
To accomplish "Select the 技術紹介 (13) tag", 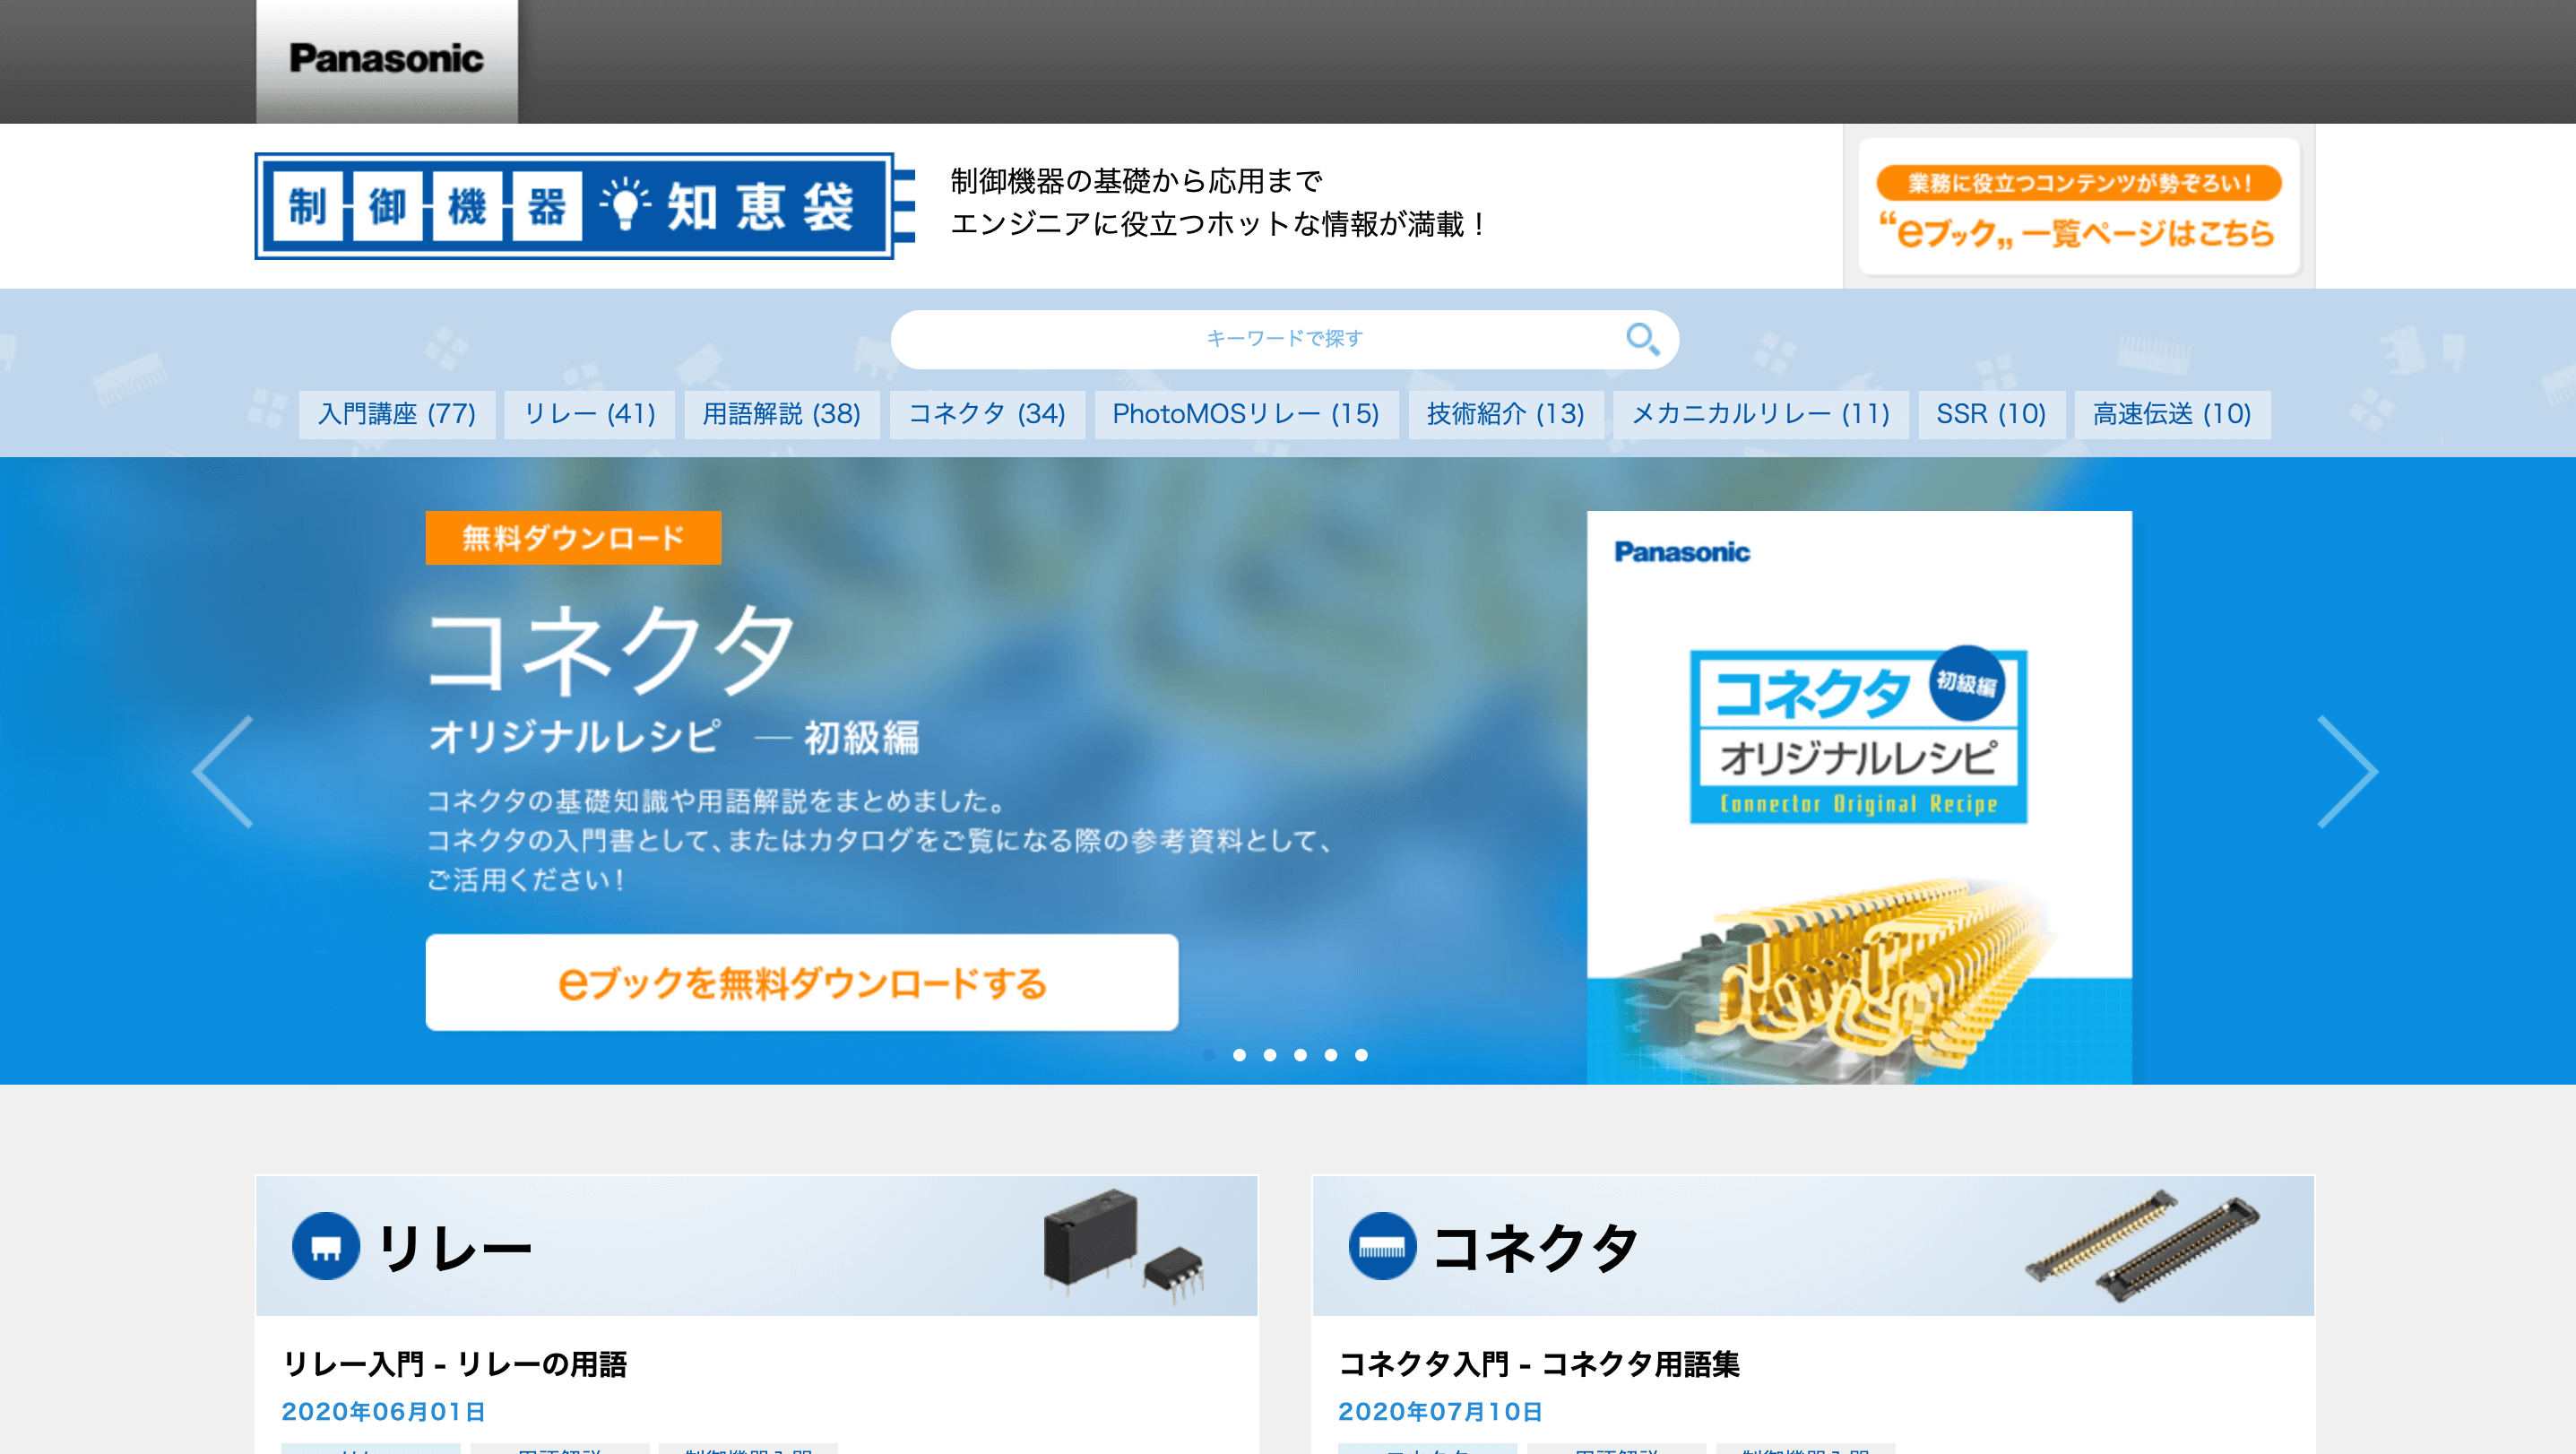I will [x=1506, y=414].
